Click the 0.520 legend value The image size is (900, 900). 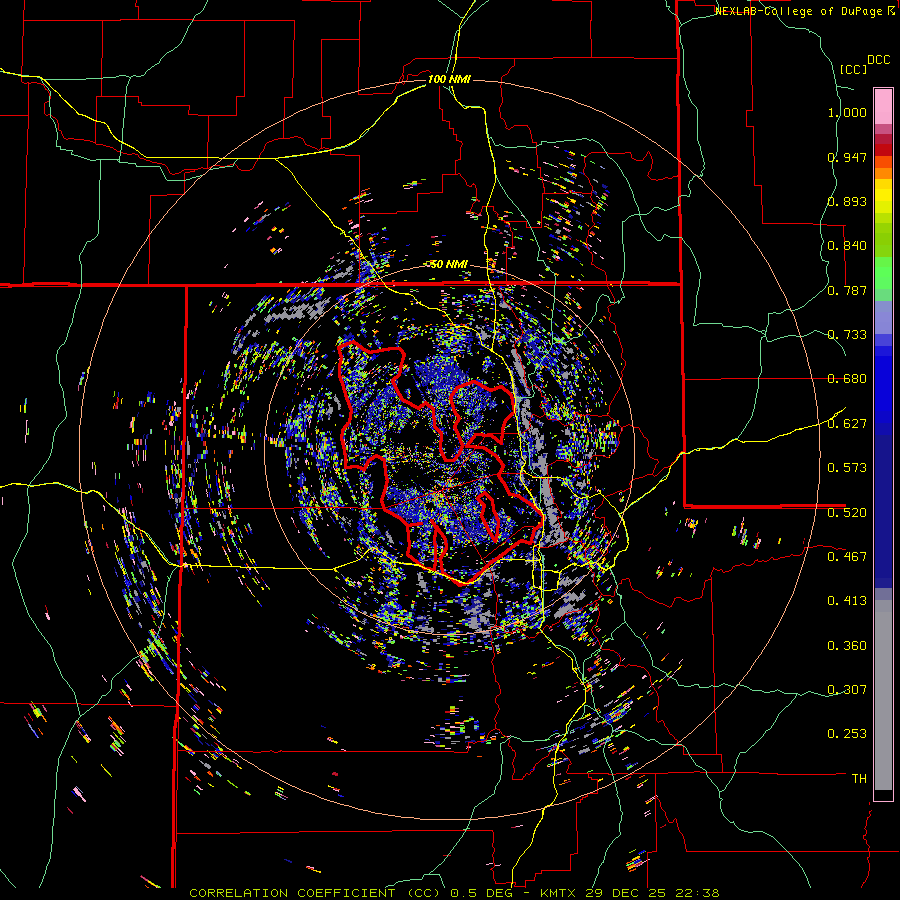point(847,512)
